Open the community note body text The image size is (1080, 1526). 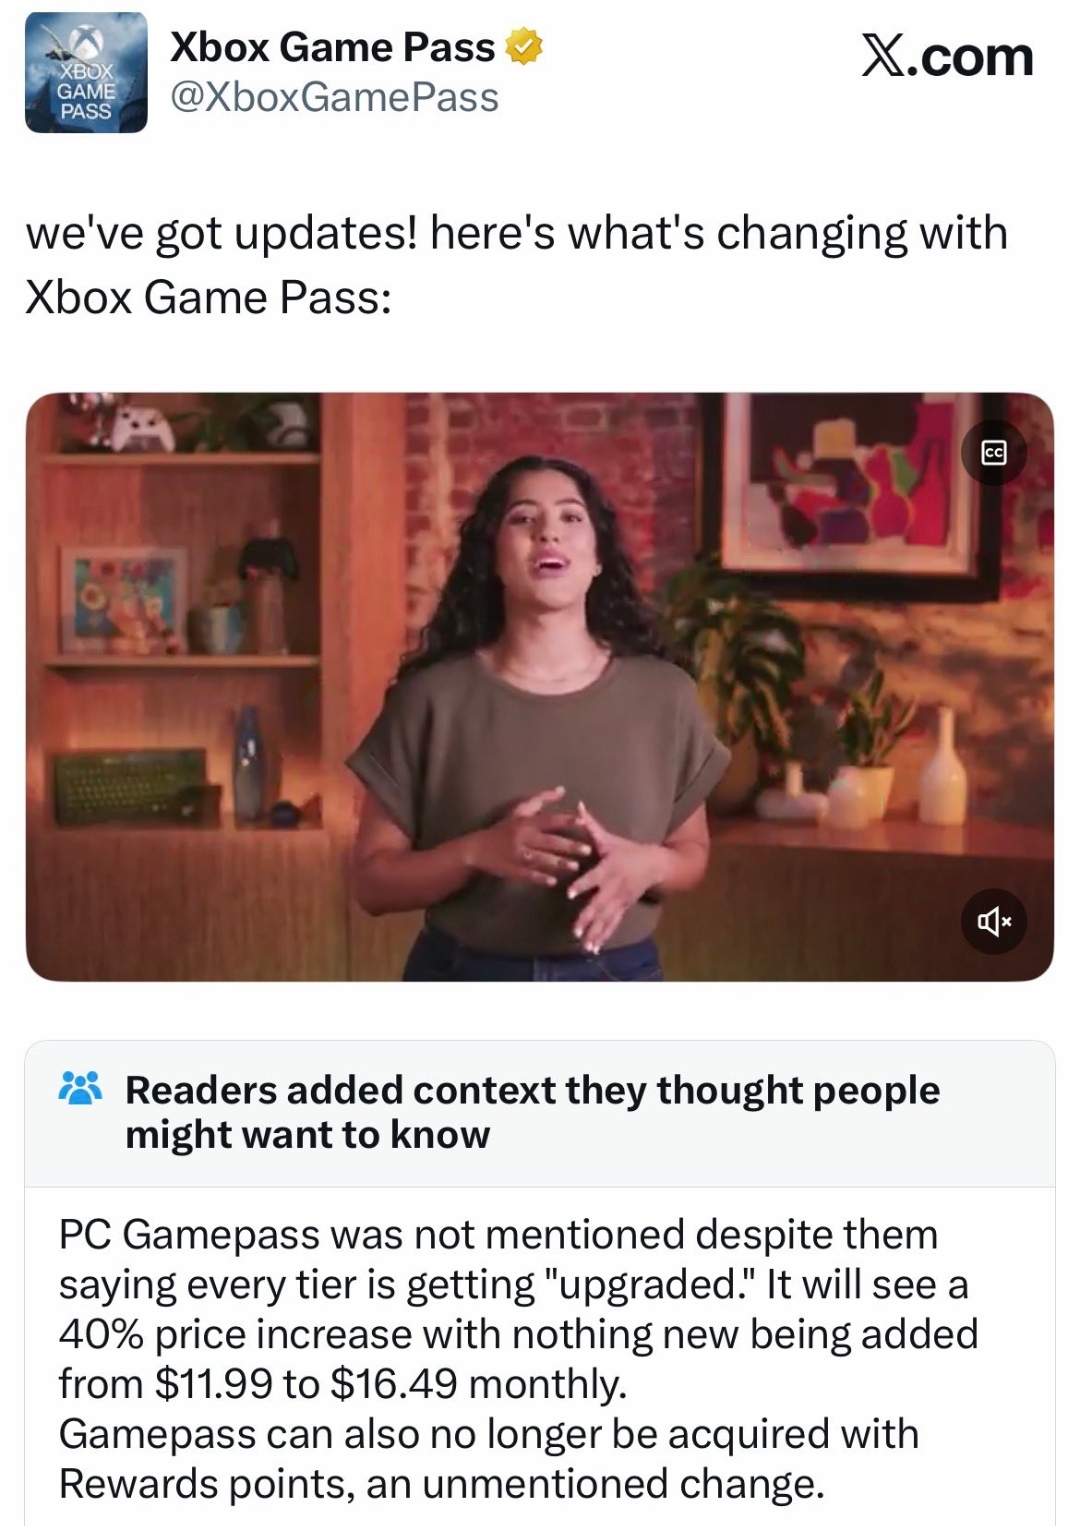pyautogui.click(x=518, y=1359)
